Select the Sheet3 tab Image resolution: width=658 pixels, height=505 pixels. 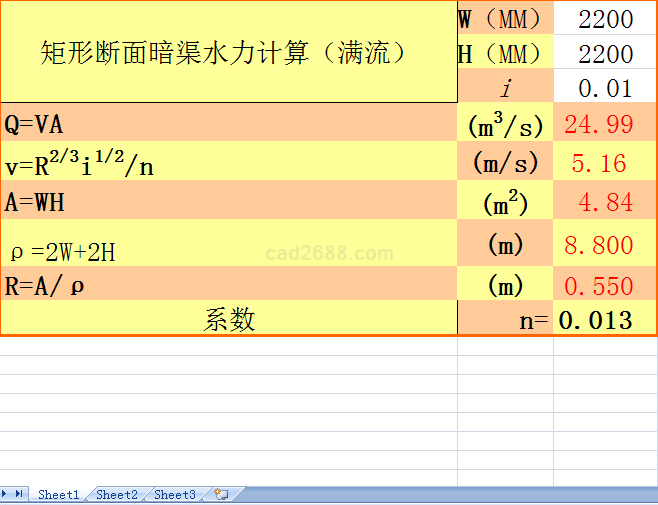pos(174,494)
